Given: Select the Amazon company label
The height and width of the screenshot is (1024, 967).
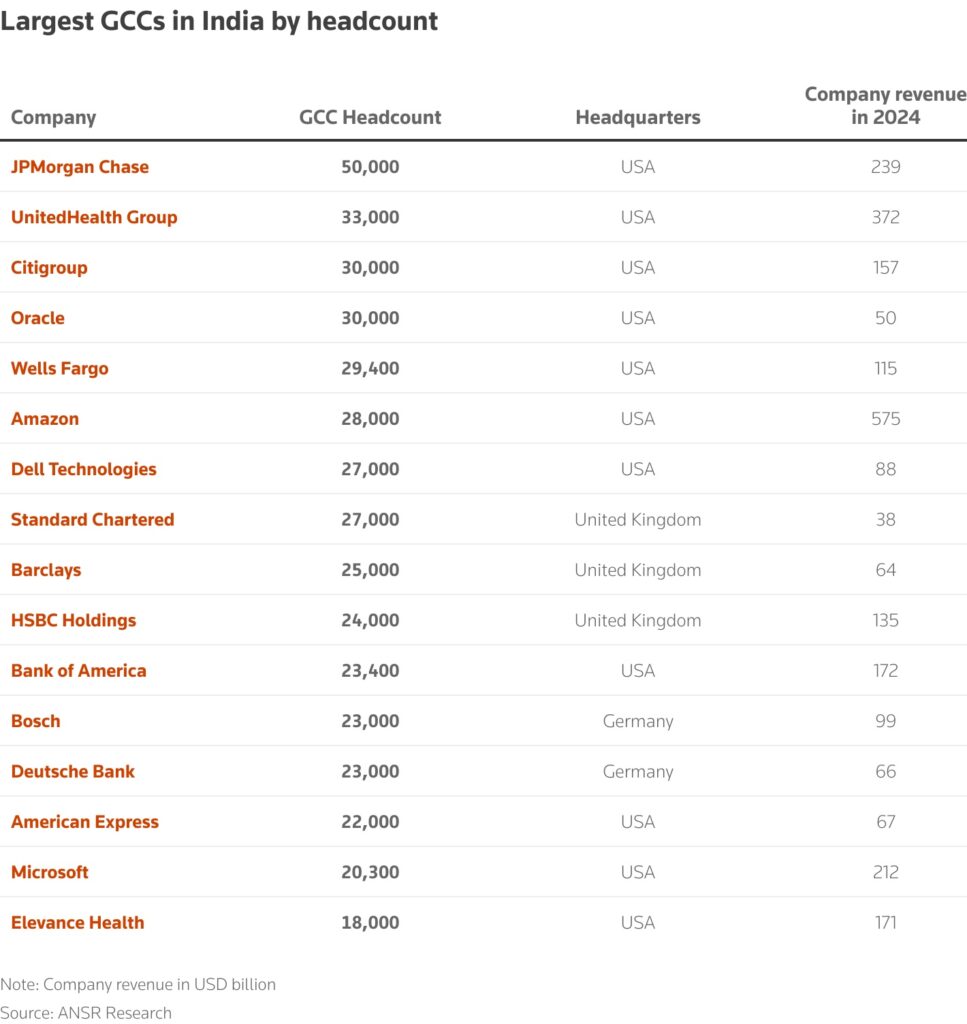Looking at the screenshot, I should pyautogui.click(x=45, y=419).
